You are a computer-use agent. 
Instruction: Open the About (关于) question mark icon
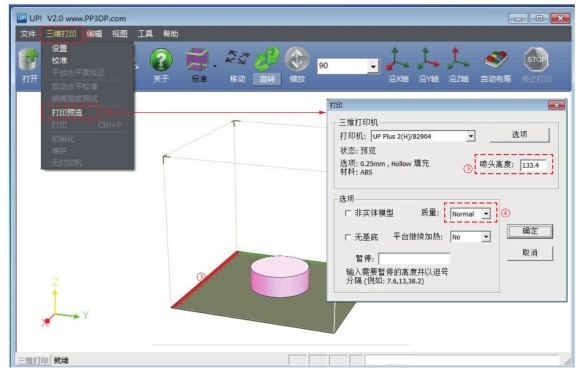tap(161, 60)
